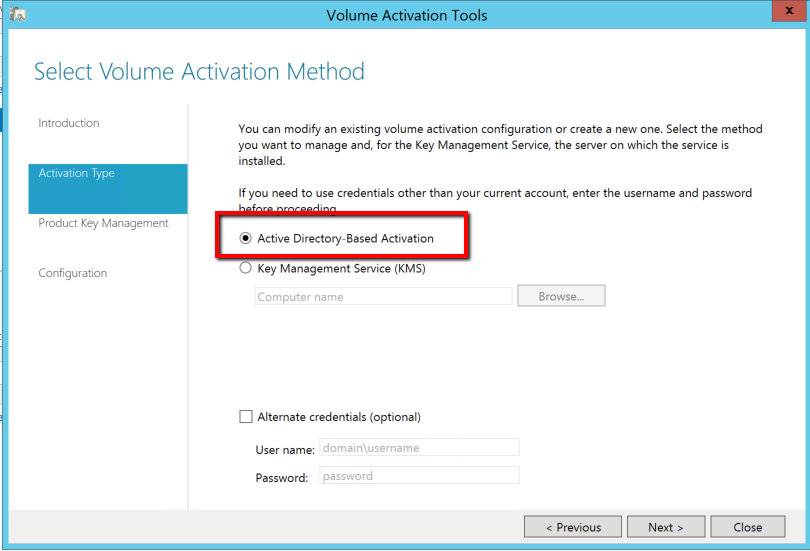The width and height of the screenshot is (810, 551).
Task: Go to the Introduction step in the sidebar
Action: click(x=69, y=123)
